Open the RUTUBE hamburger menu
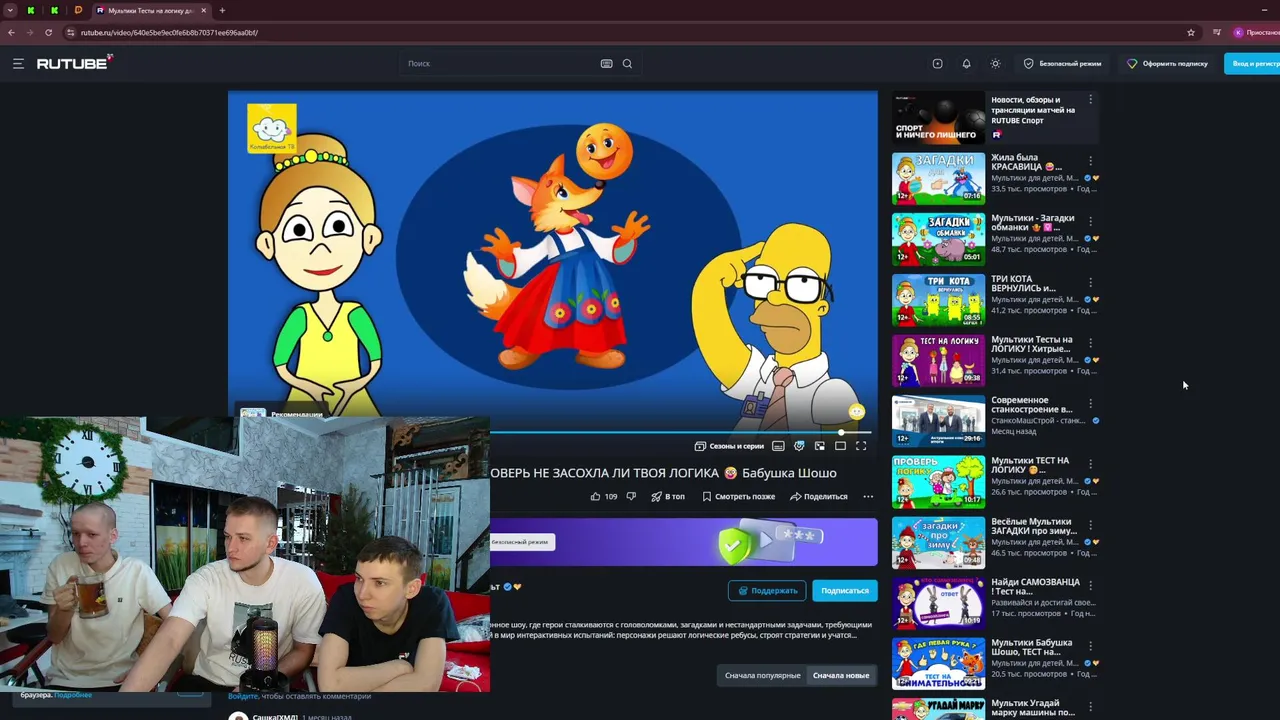Image resolution: width=1280 pixels, height=720 pixels. pos(18,63)
